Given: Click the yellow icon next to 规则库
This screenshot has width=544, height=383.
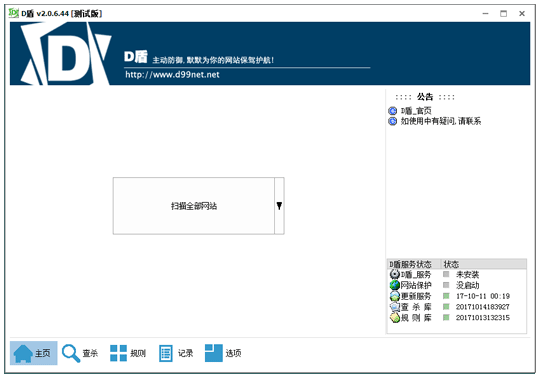Looking at the screenshot, I should tap(394, 317).
